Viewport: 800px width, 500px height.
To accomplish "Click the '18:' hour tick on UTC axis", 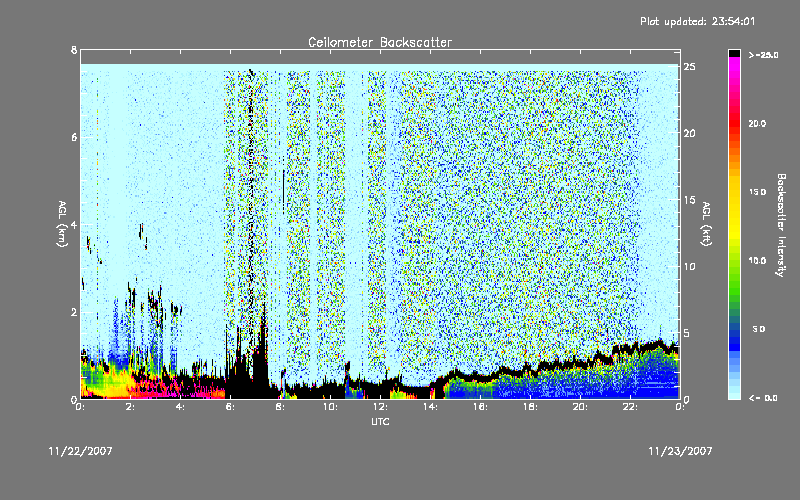I will tap(530, 407).
